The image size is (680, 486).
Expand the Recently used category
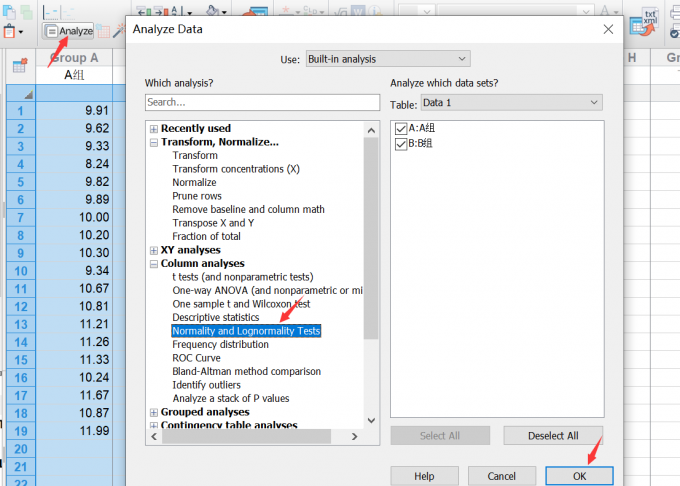point(154,129)
